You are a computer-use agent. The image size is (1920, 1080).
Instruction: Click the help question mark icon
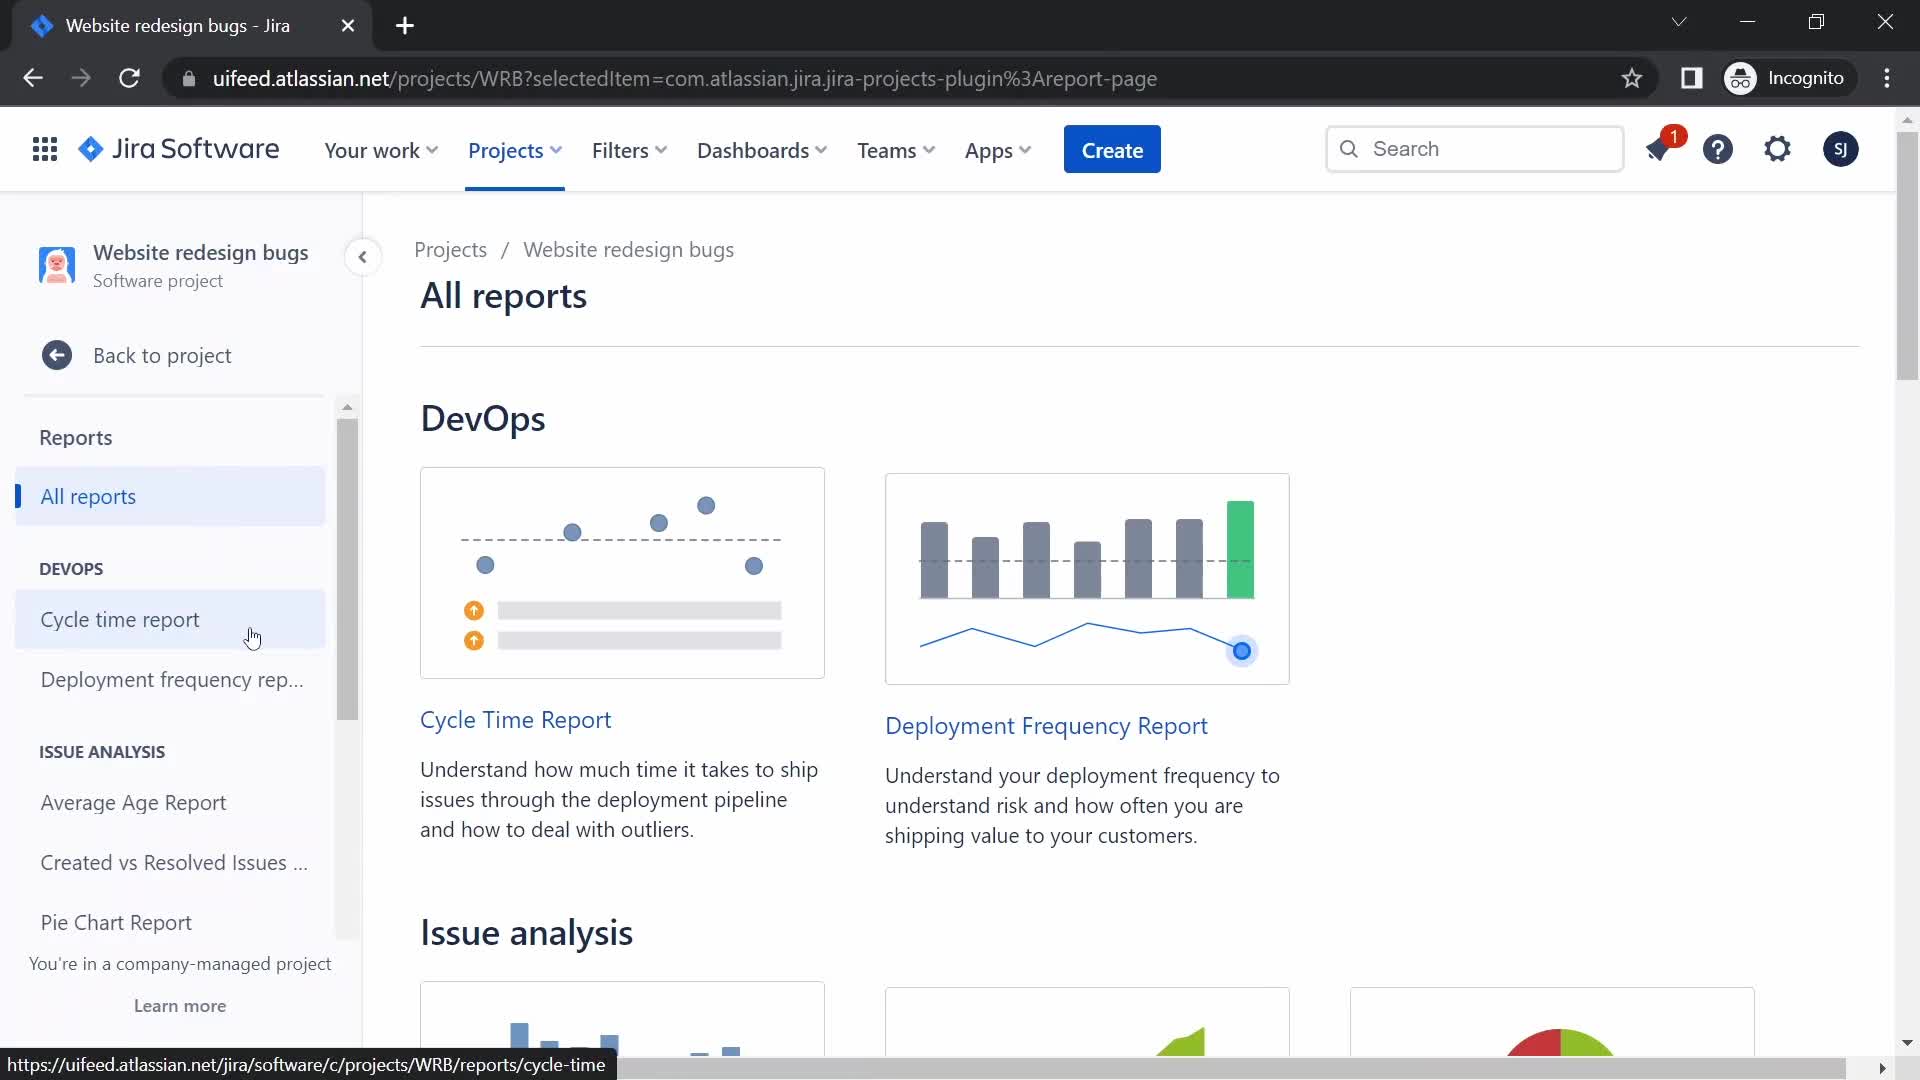(x=1718, y=149)
